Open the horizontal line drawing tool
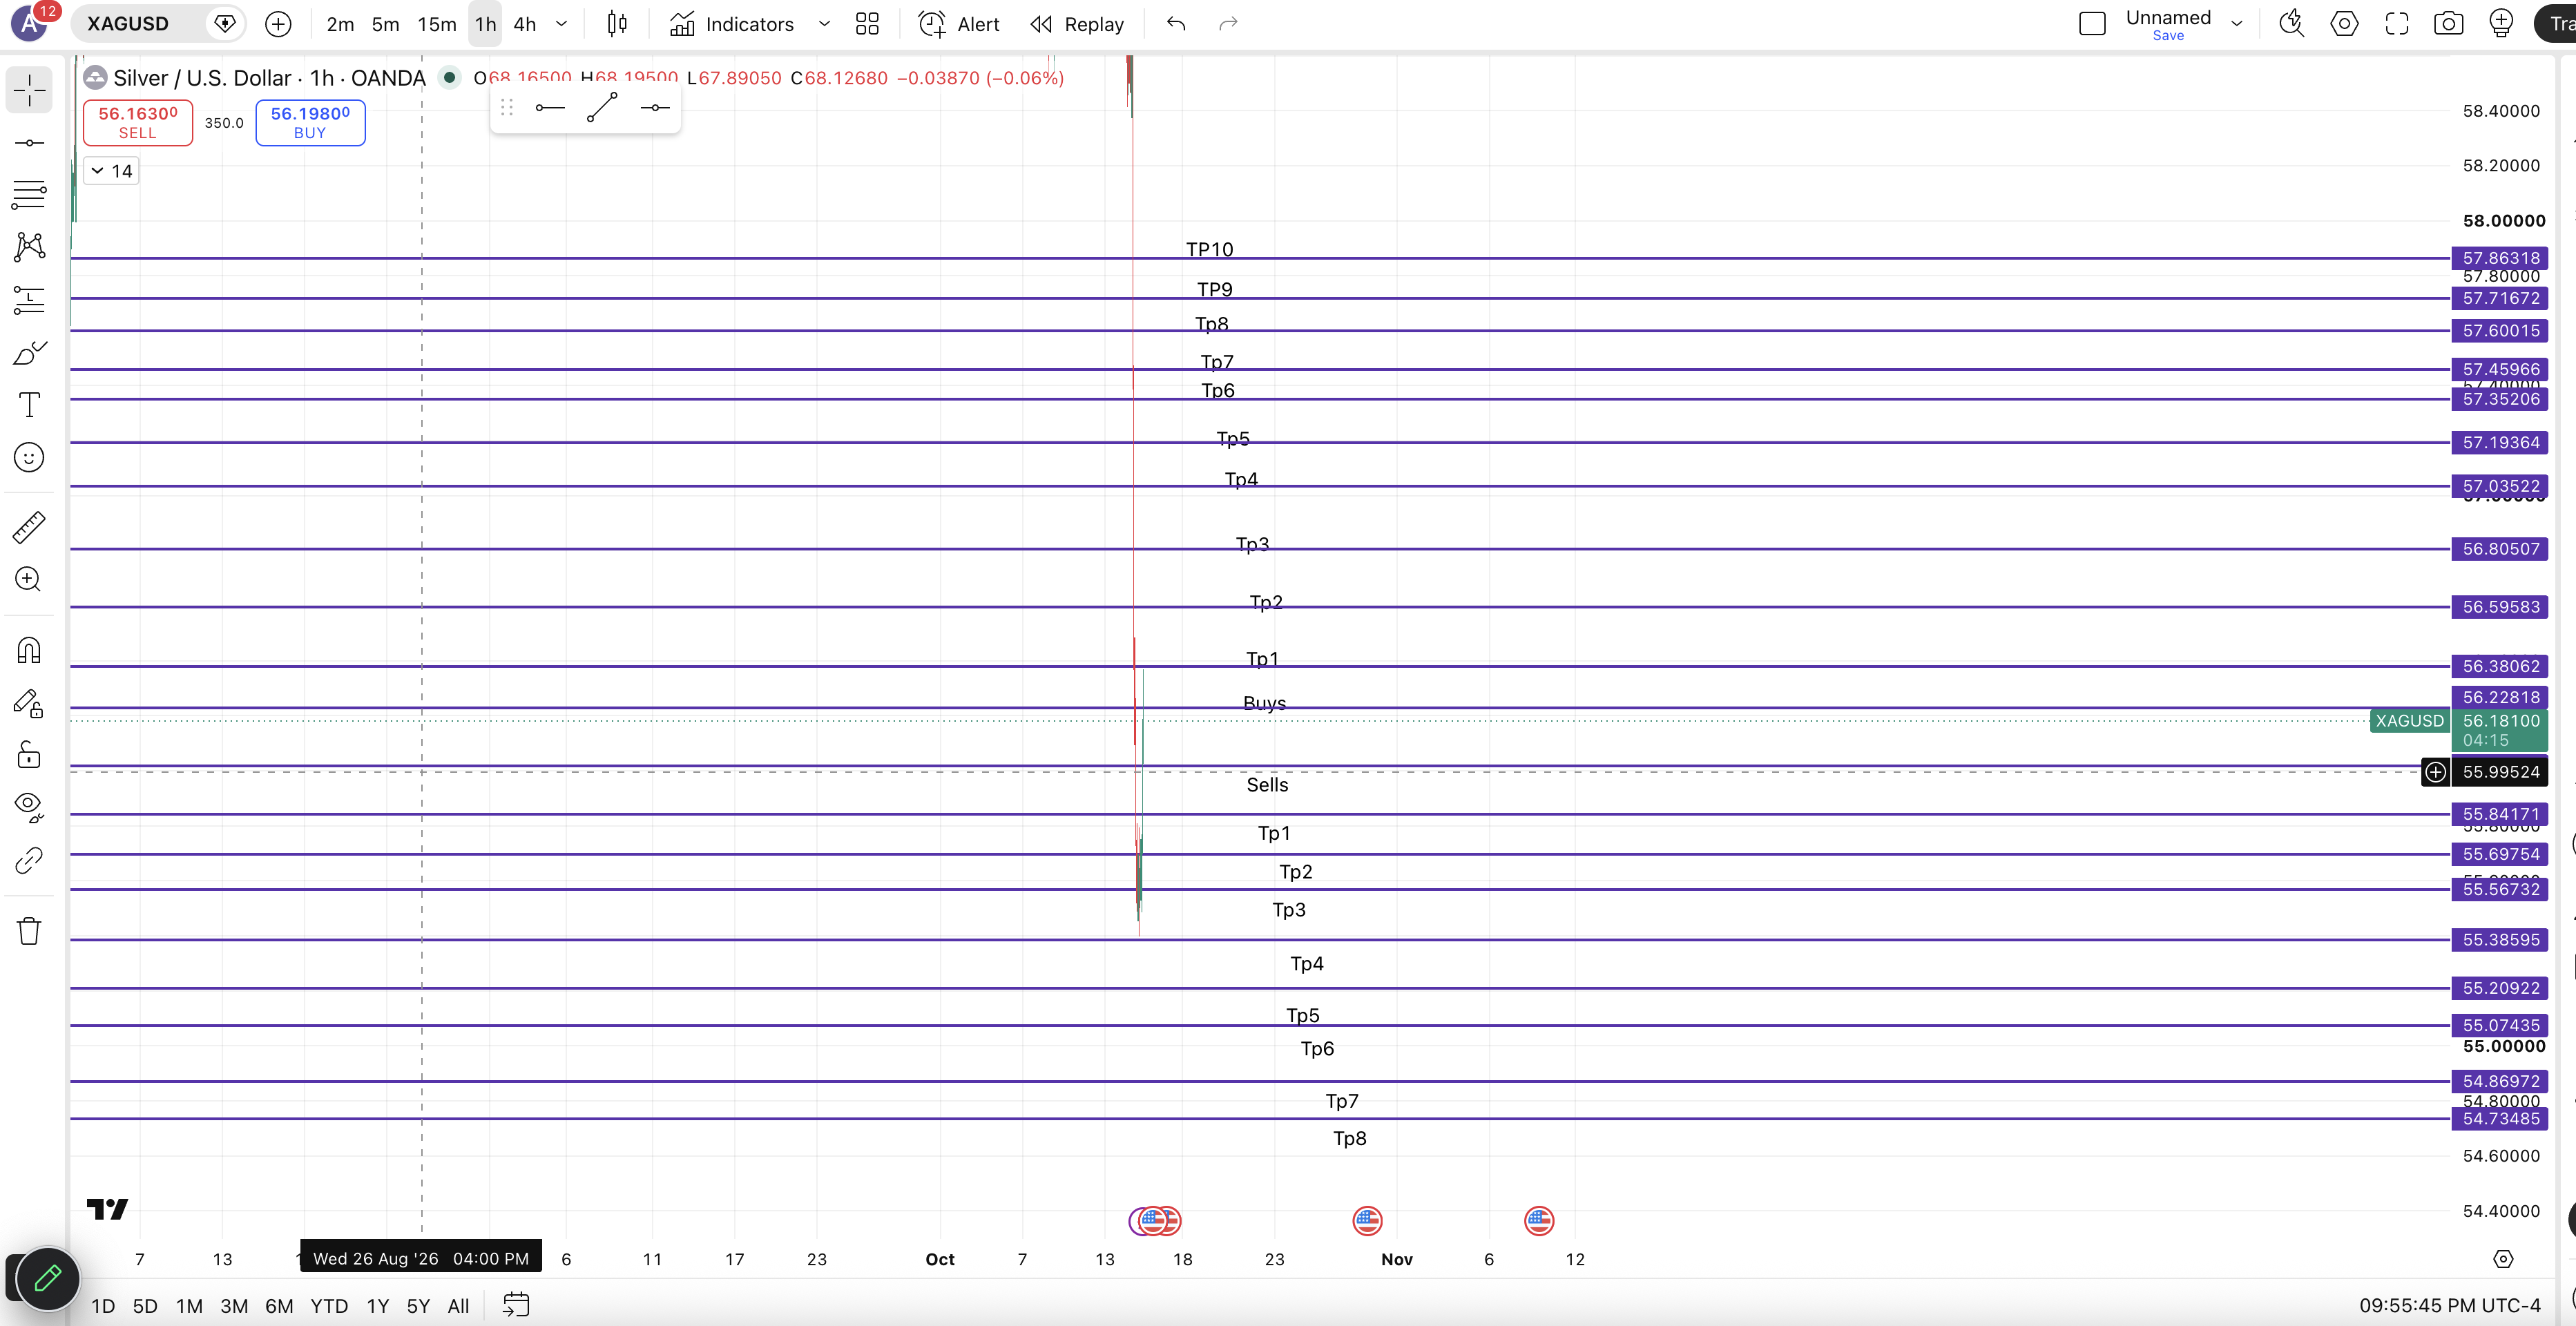The width and height of the screenshot is (2576, 1326). click(x=29, y=143)
